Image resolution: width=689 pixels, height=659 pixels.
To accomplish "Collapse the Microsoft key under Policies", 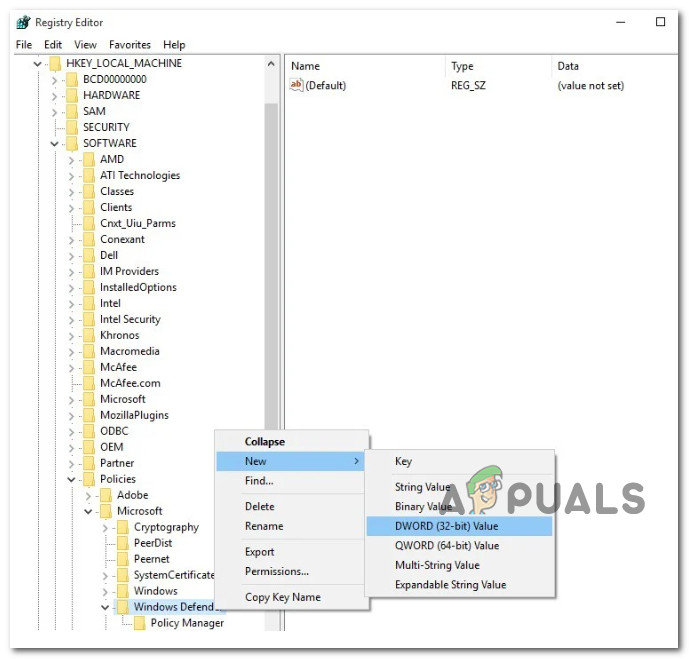I will (x=88, y=512).
